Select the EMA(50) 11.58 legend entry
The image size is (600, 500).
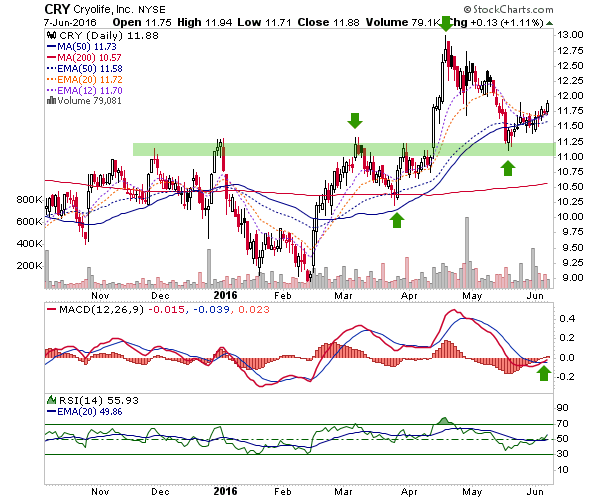pyautogui.click(x=85, y=69)
